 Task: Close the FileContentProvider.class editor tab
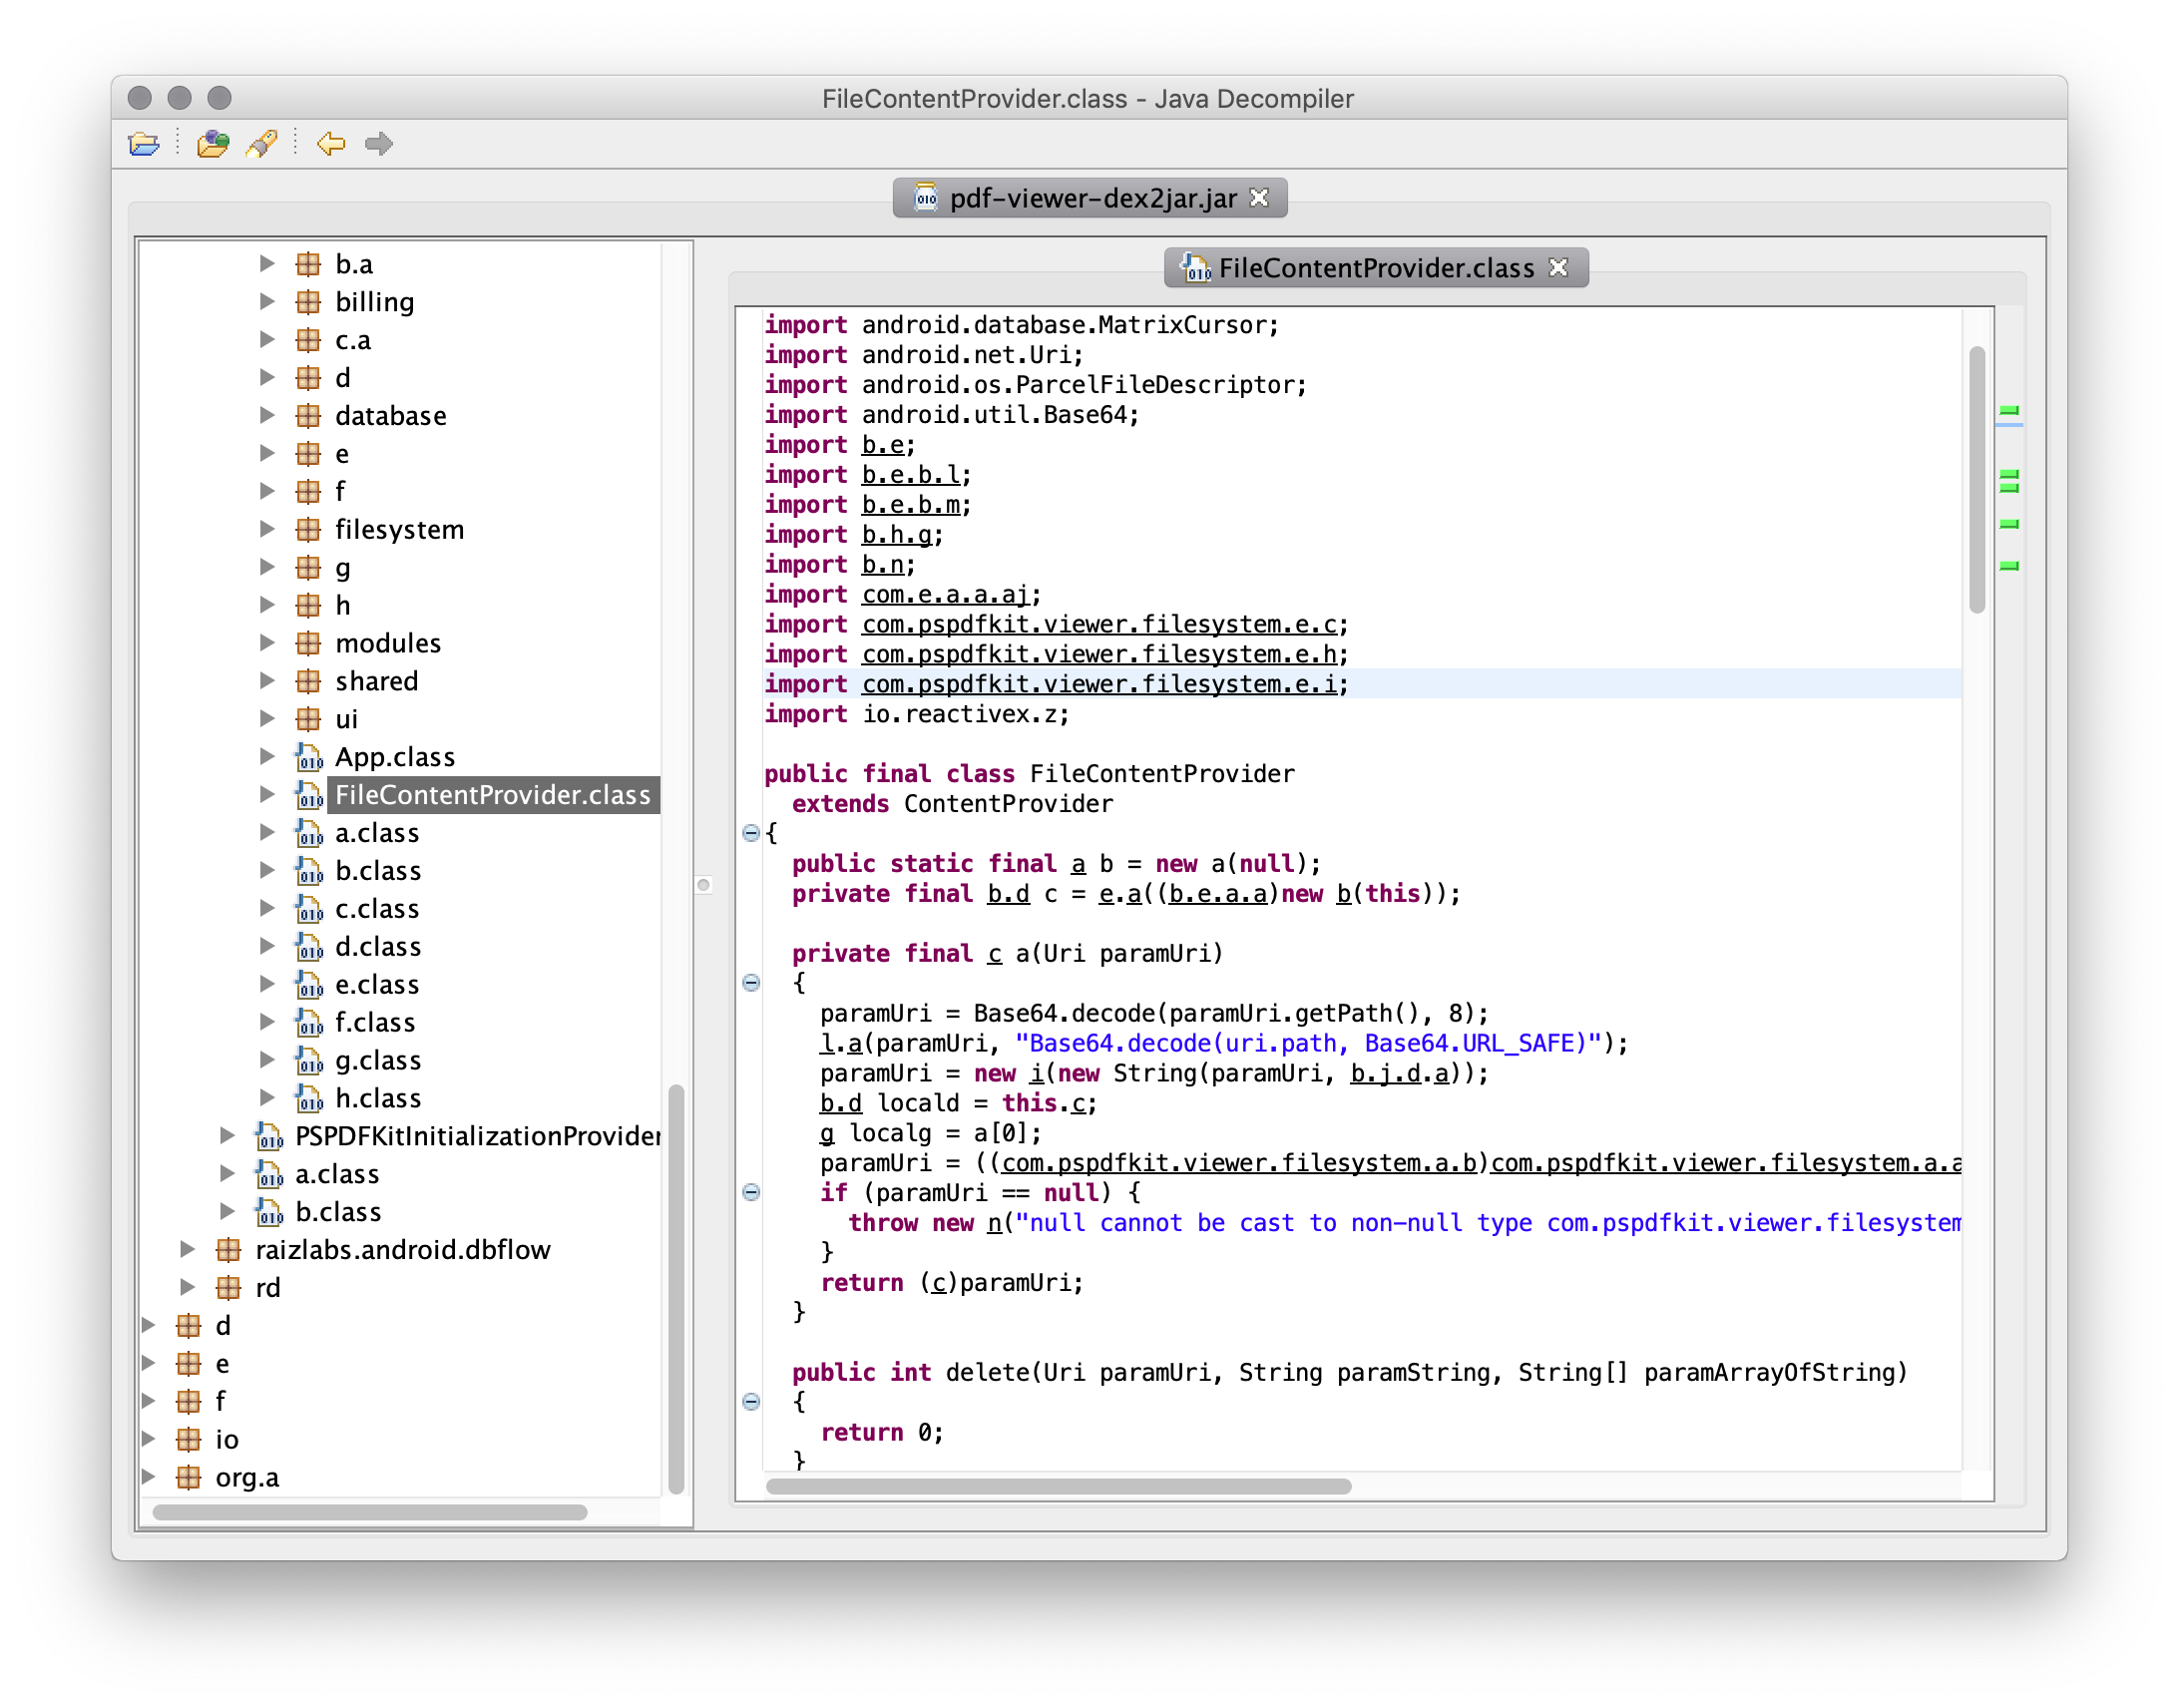pyautogui.click(x=1558, y=268)
